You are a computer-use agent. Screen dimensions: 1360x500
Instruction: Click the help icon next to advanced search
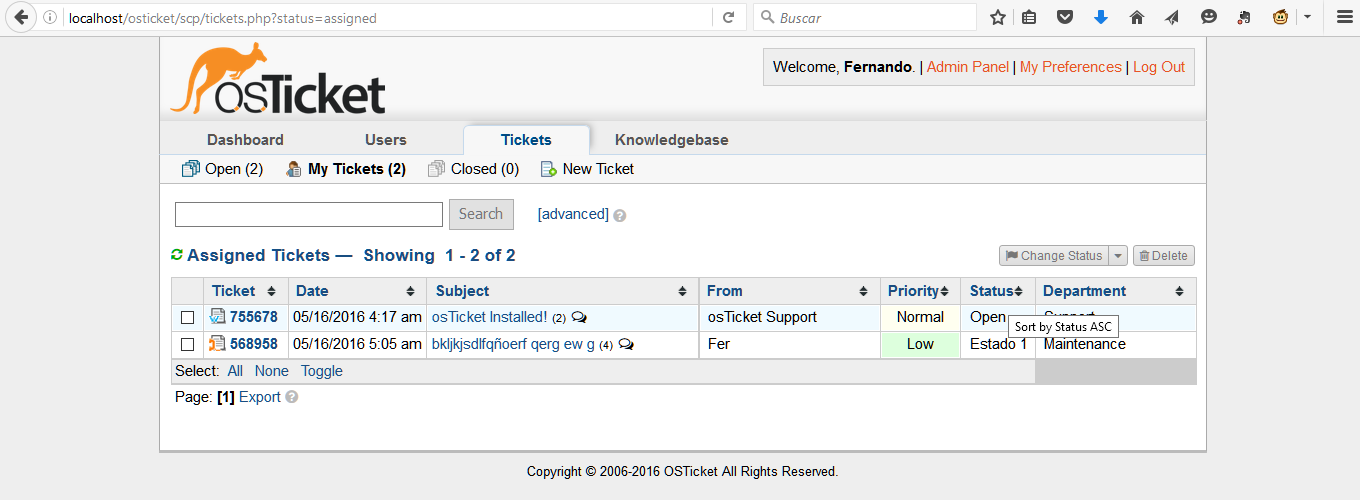click(x=620, y=215)
